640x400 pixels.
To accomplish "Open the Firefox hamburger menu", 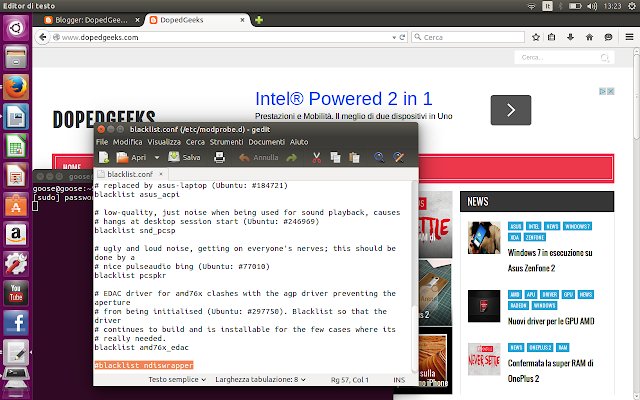I will (629, 37).
